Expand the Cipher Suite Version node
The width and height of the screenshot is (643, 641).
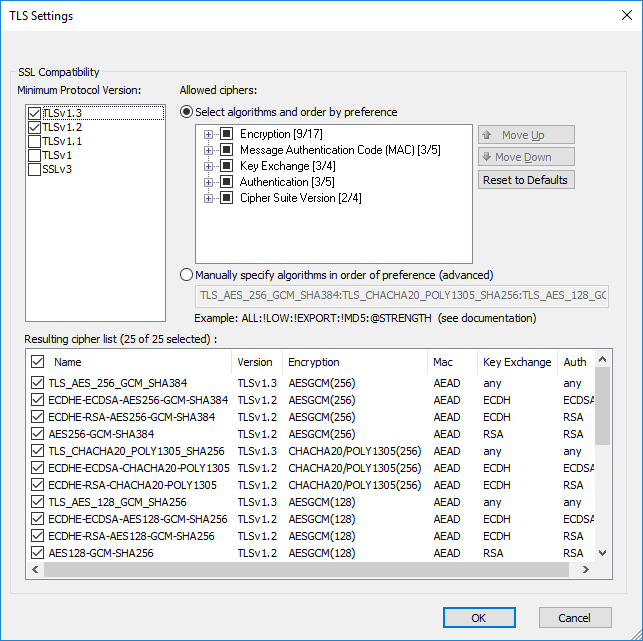(209, 198)
